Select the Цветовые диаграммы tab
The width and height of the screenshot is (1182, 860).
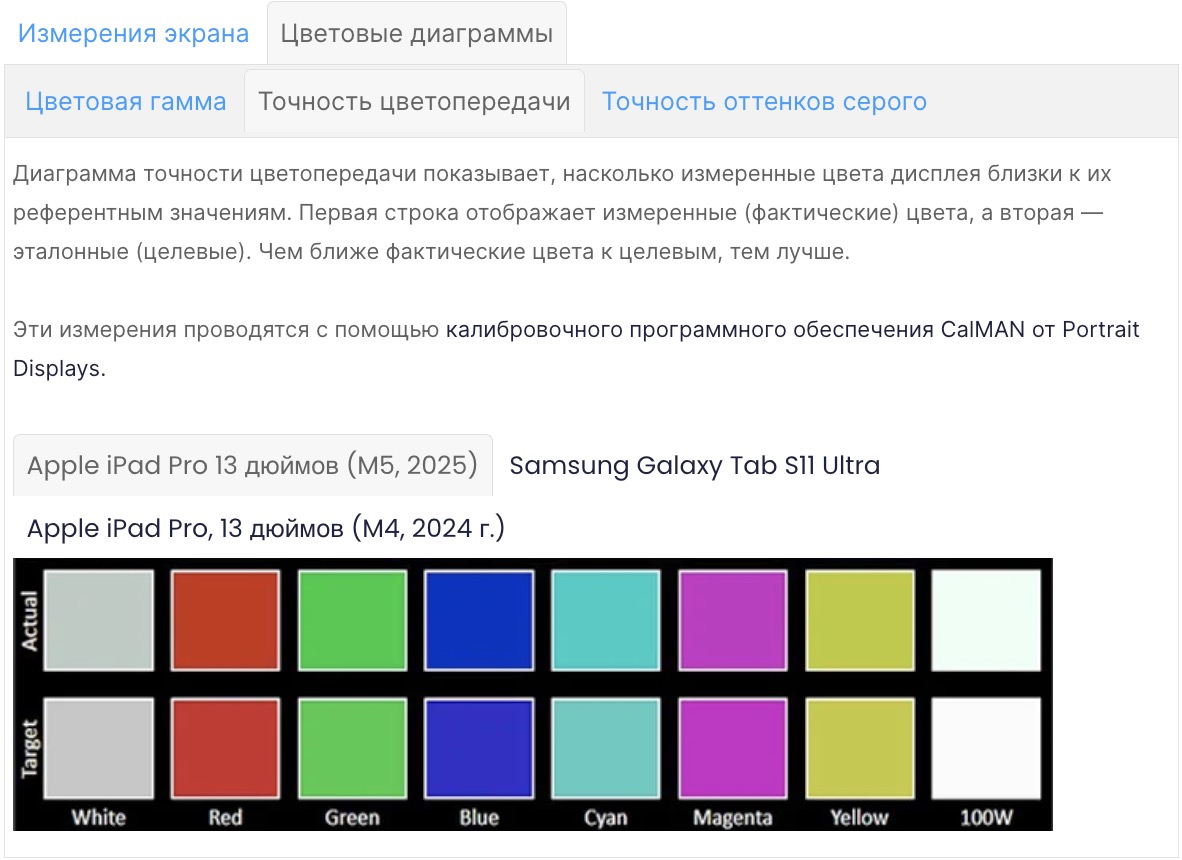[x=416, y=34]
